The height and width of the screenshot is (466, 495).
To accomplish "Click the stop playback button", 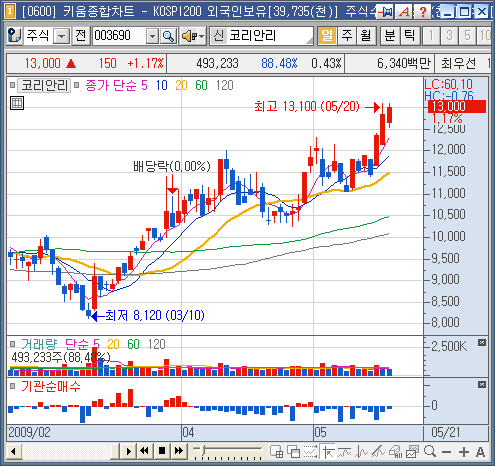I will (x=162, y=451).
